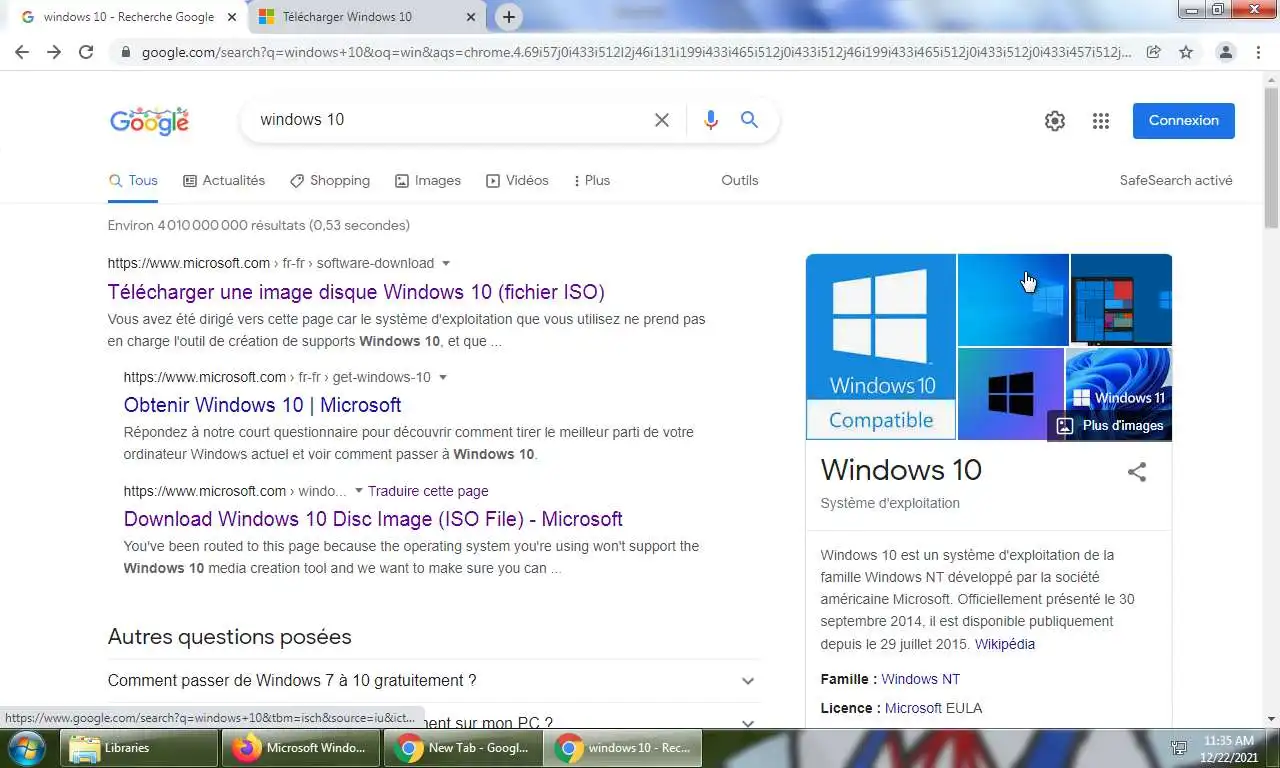This screenshot has width=1280, height=768.
Task: Click the share page icon in address bar
Action: 1153,52
